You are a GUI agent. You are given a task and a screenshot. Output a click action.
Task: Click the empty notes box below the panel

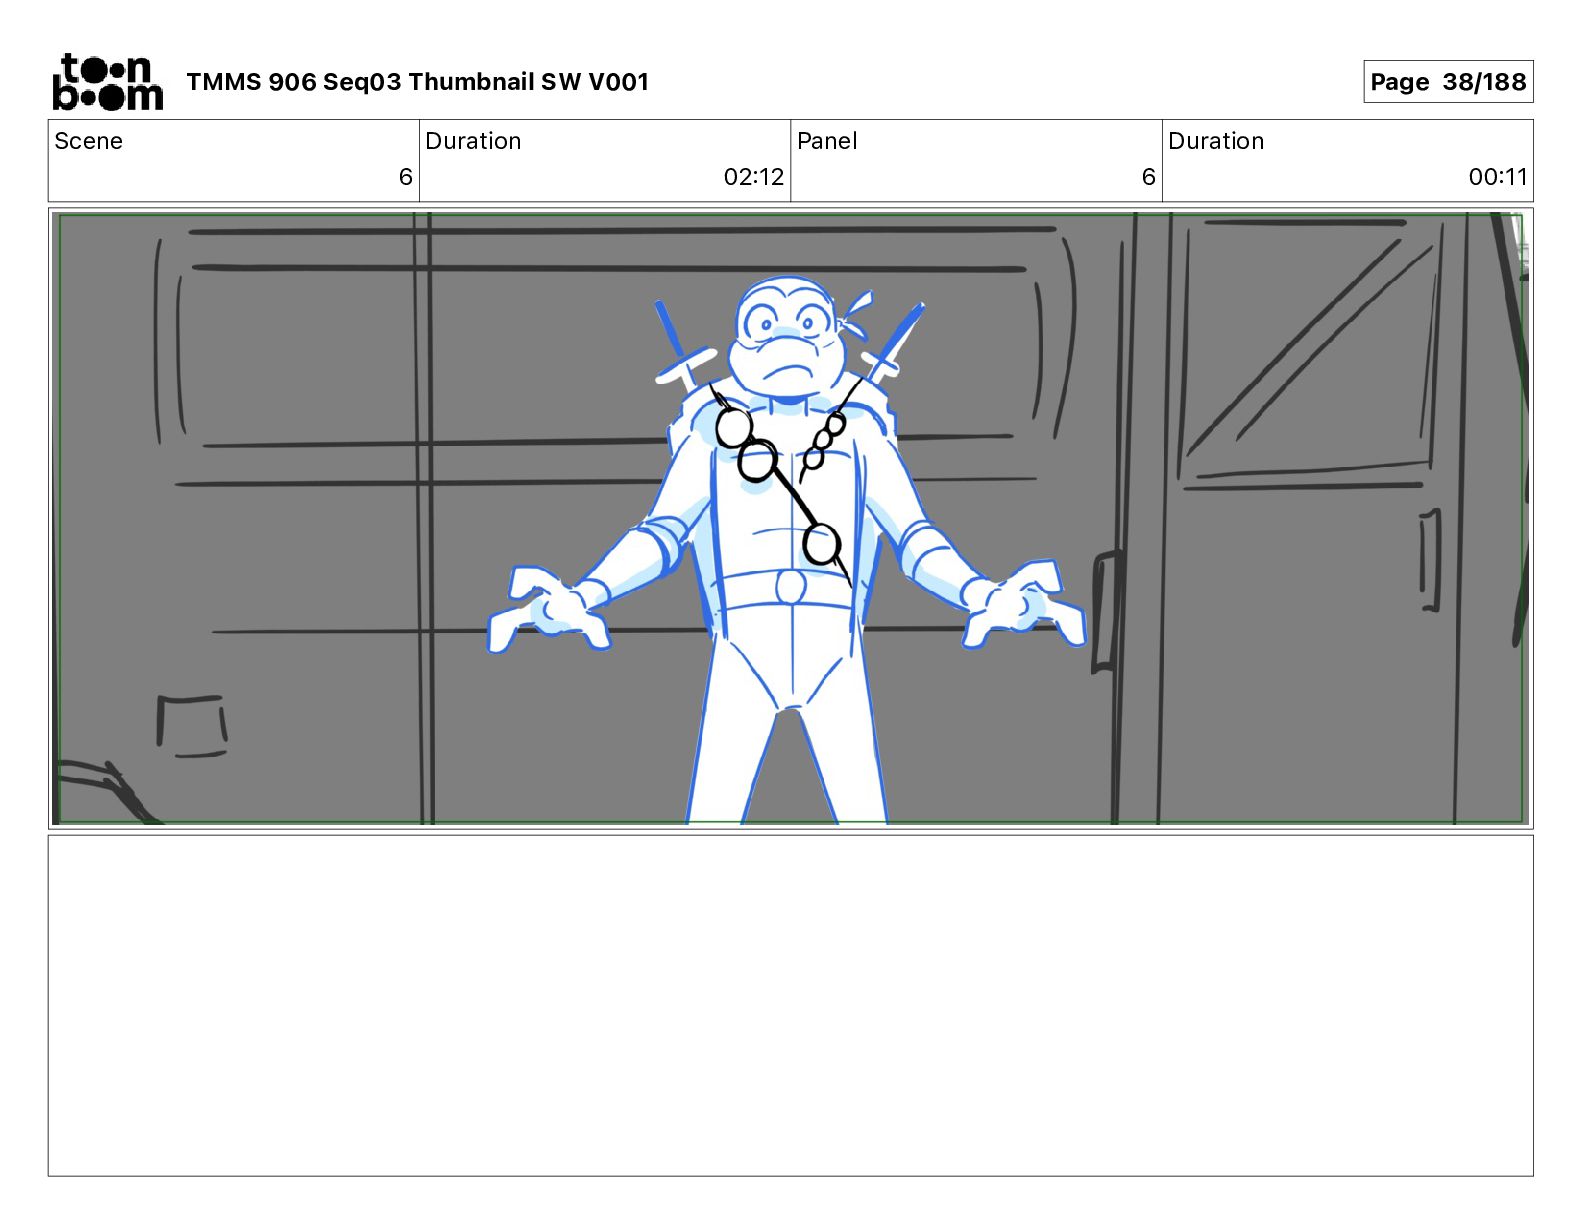790,1006
